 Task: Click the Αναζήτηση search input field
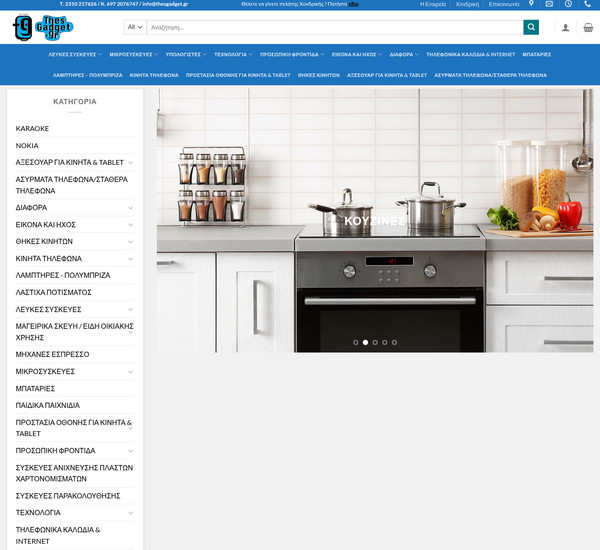[x=335, y=27]
